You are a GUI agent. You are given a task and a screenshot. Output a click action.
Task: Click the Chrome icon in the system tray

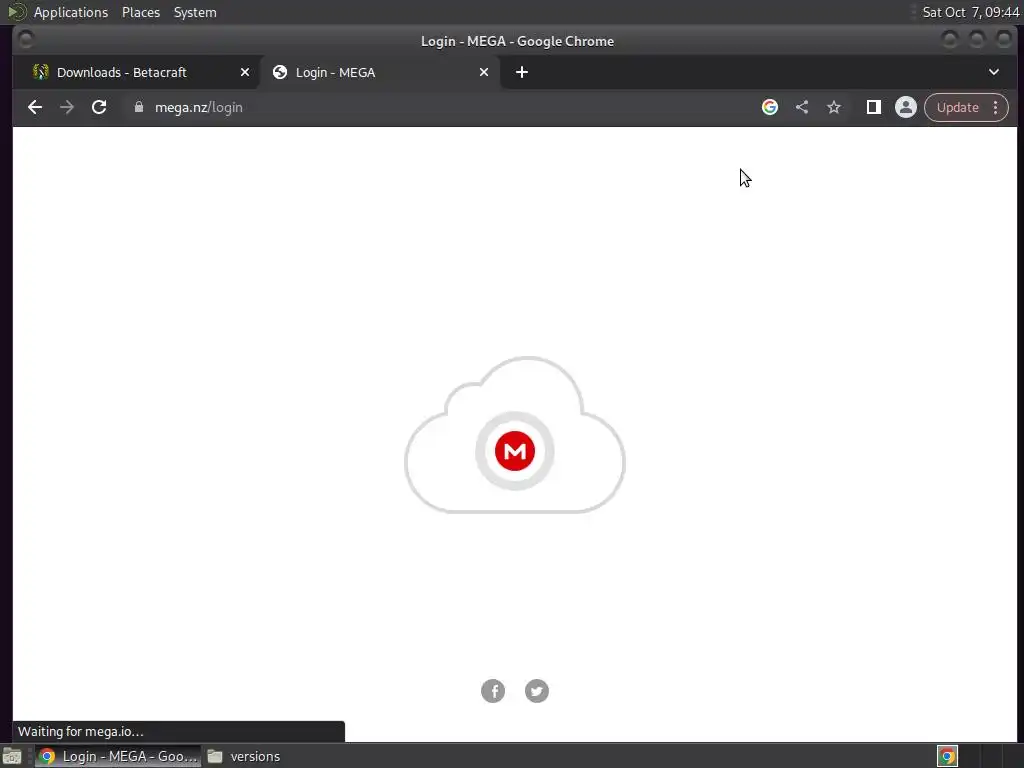pos(947,756)
